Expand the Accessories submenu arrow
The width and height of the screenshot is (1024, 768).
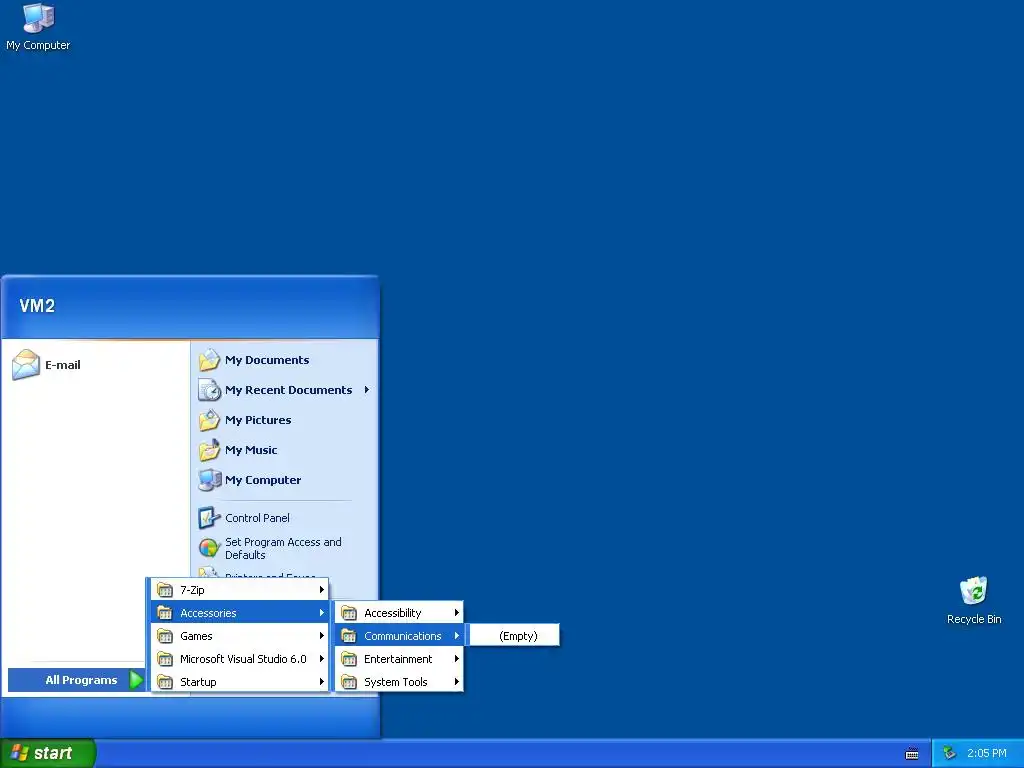(x=321, y=613)
